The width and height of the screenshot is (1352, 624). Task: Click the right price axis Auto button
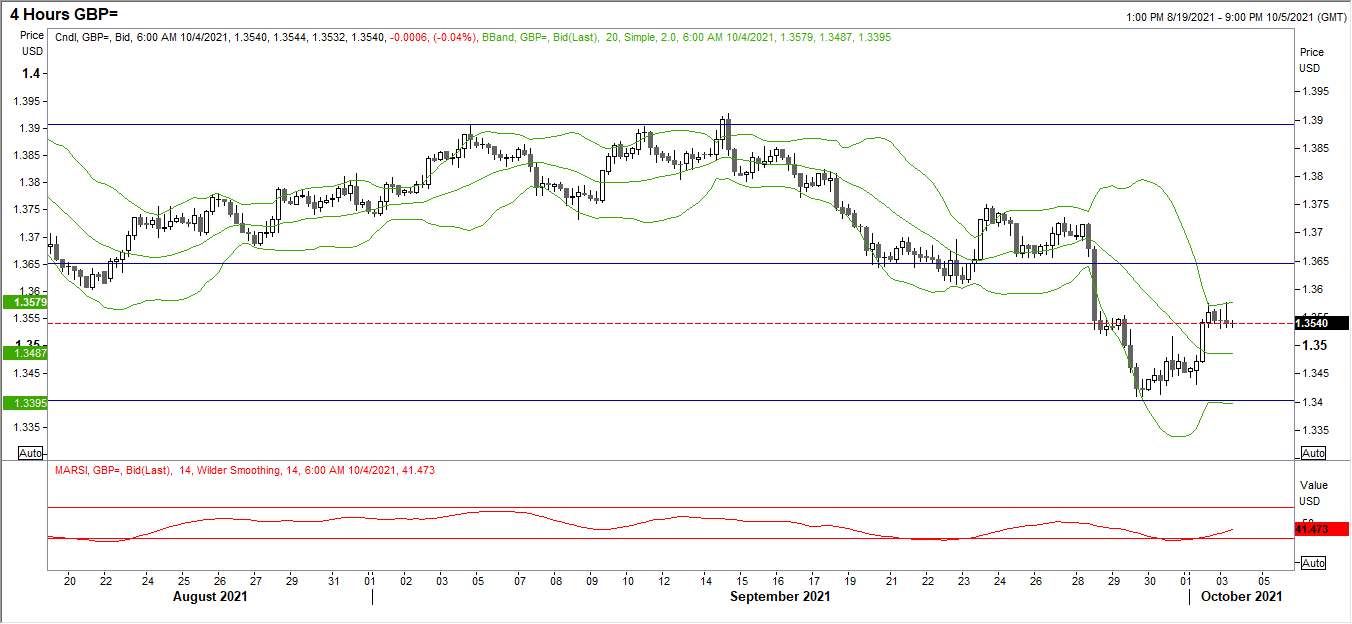pyautogui.click(x=1314, y=453)
